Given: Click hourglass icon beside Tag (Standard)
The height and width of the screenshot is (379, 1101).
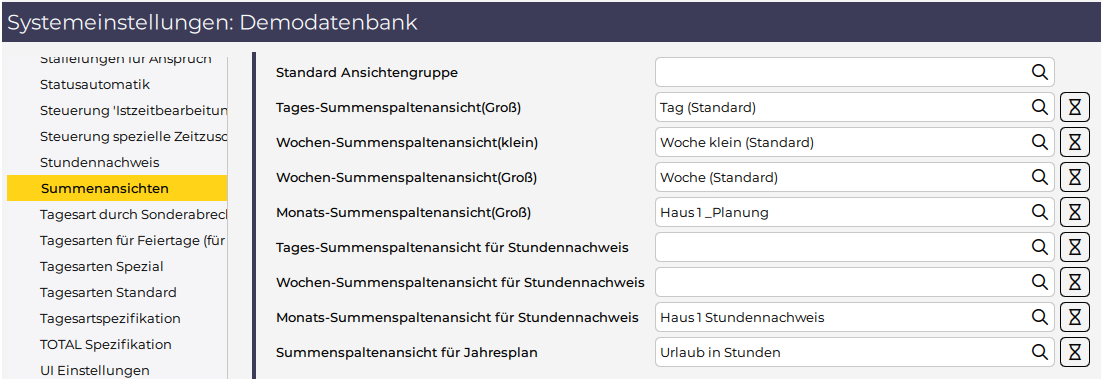Looking at the screenshot, I should coord(1074,107).
